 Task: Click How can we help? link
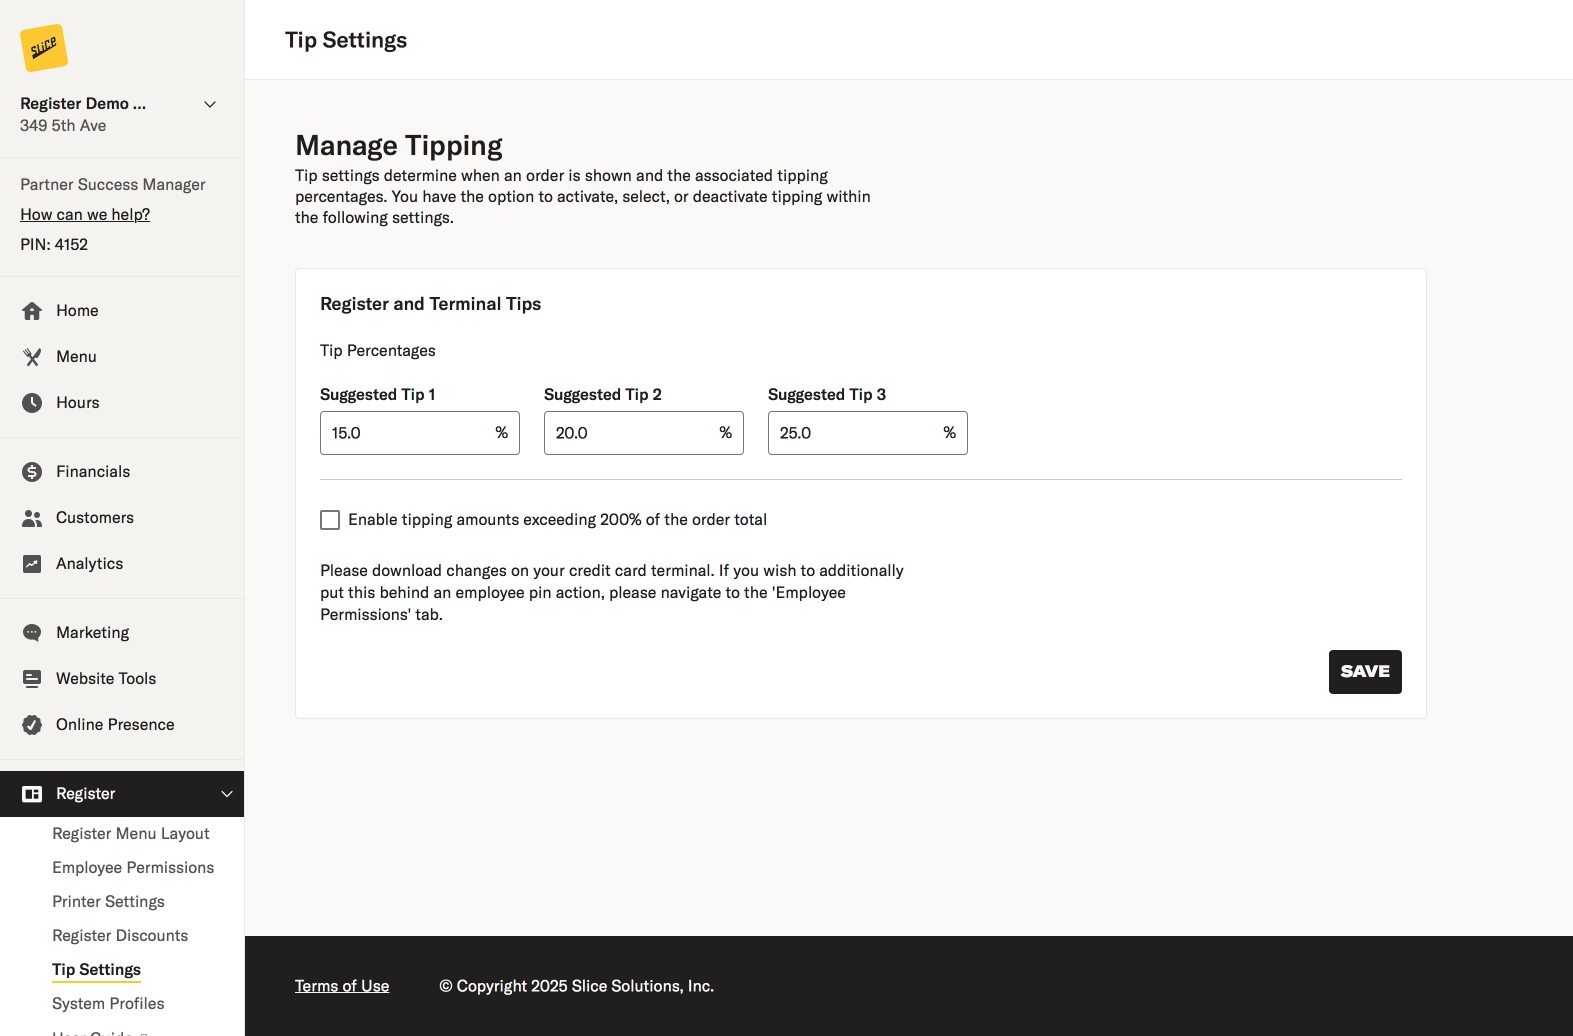85,215
